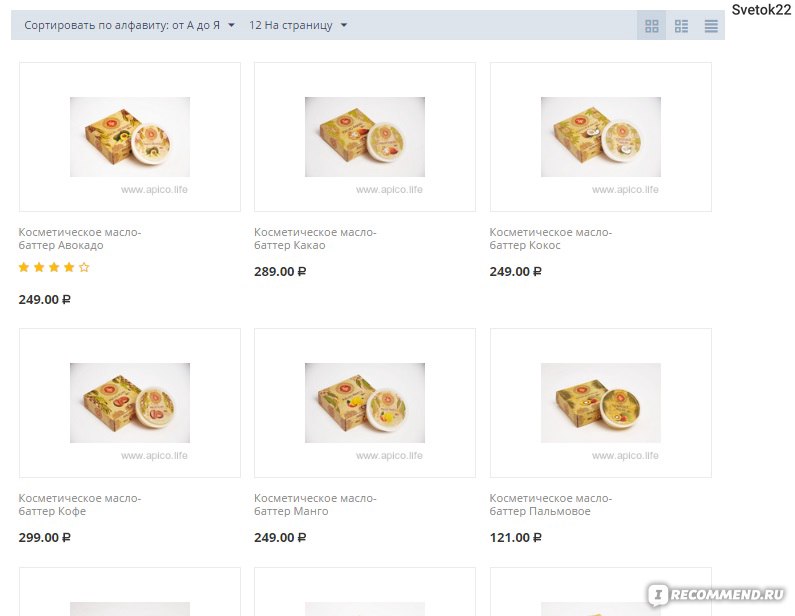Viewport: 795px width, 616px height.
Task: Open Кокос butter product image
Action: (601, 137)
